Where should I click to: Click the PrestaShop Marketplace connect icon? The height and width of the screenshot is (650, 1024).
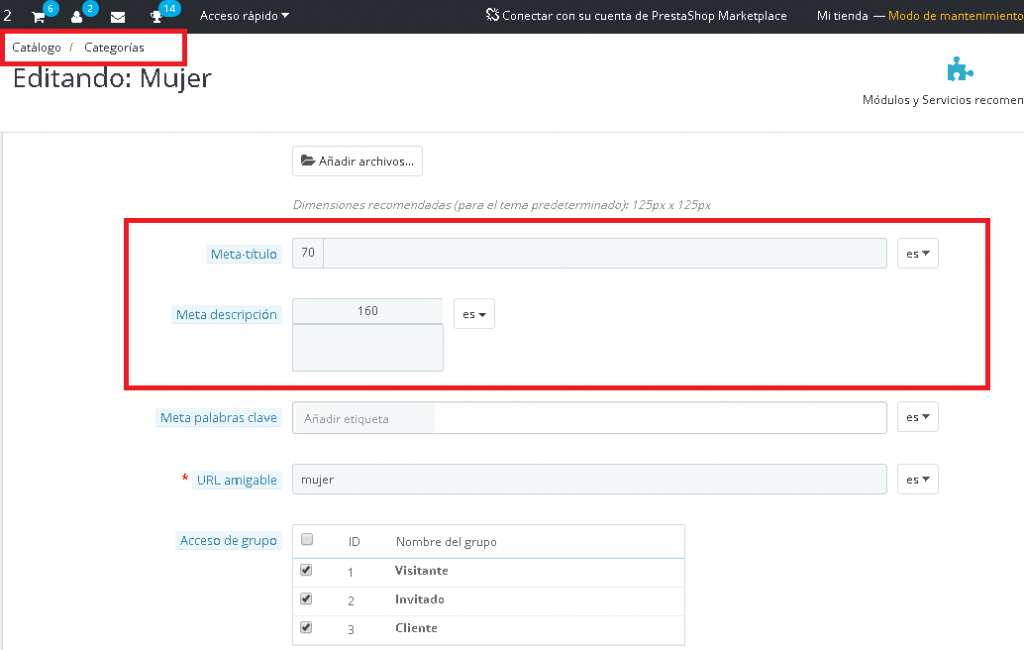(x=492, y=16)
